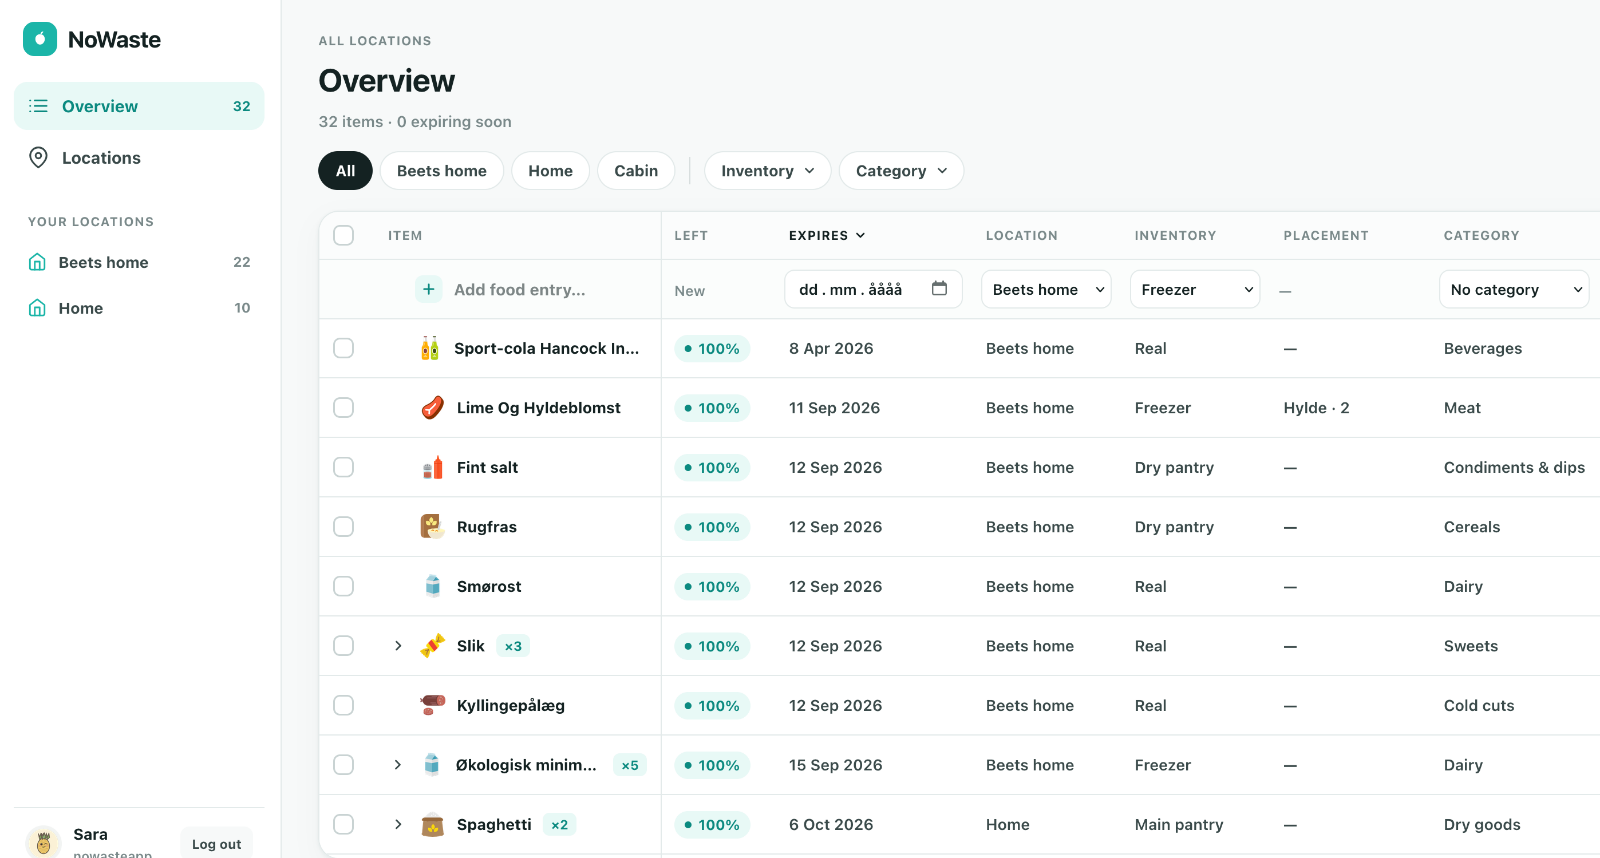Screen dimensions: 1600x858
Task: Check the Kyllingepålæg row checkbox
Action: point(344,705)
